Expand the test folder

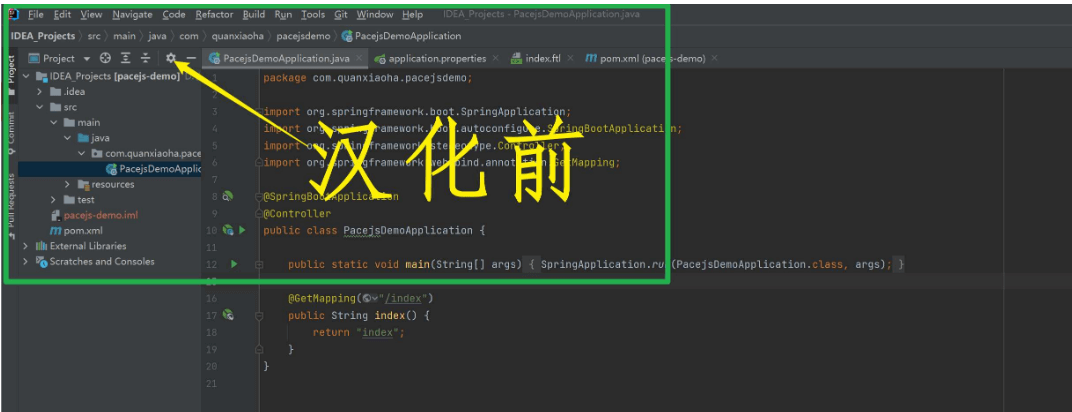click(x=53, y=200)
